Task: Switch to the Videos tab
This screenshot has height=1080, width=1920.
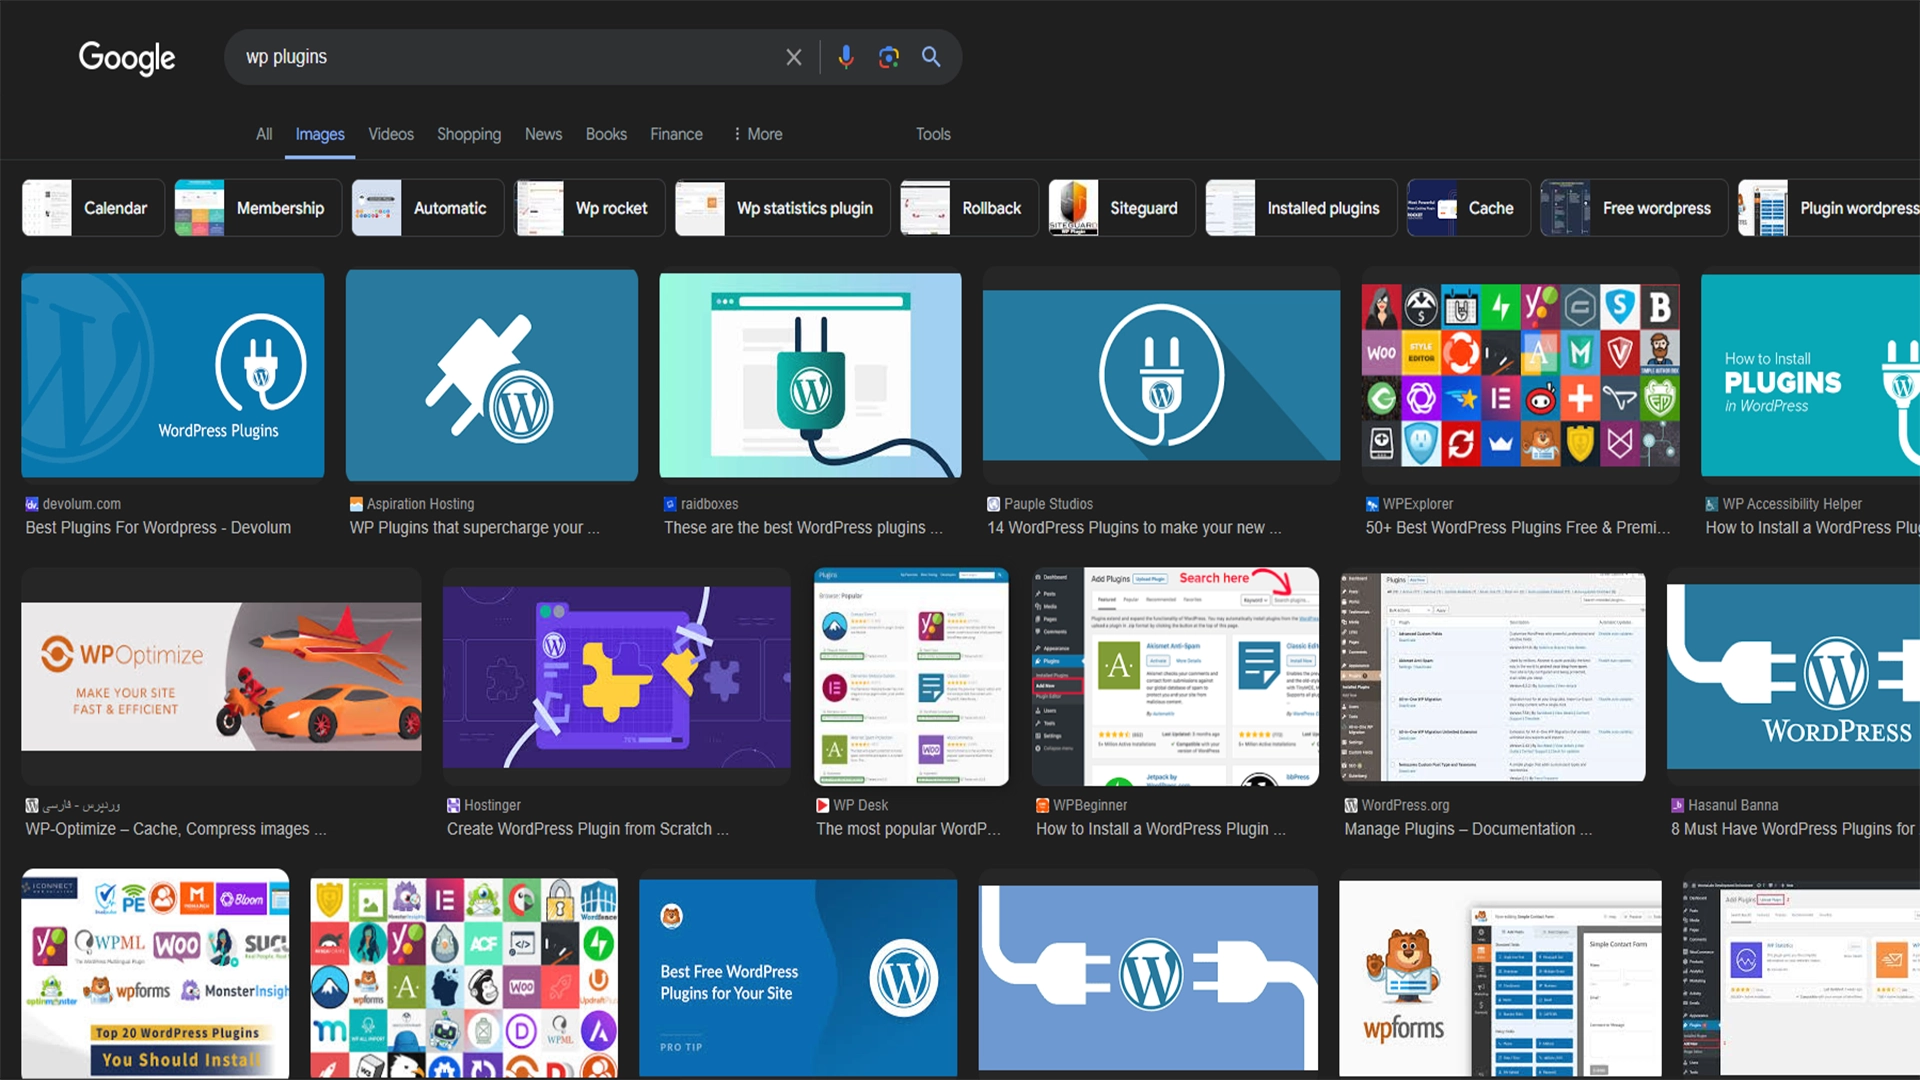Action: [391, 134]
